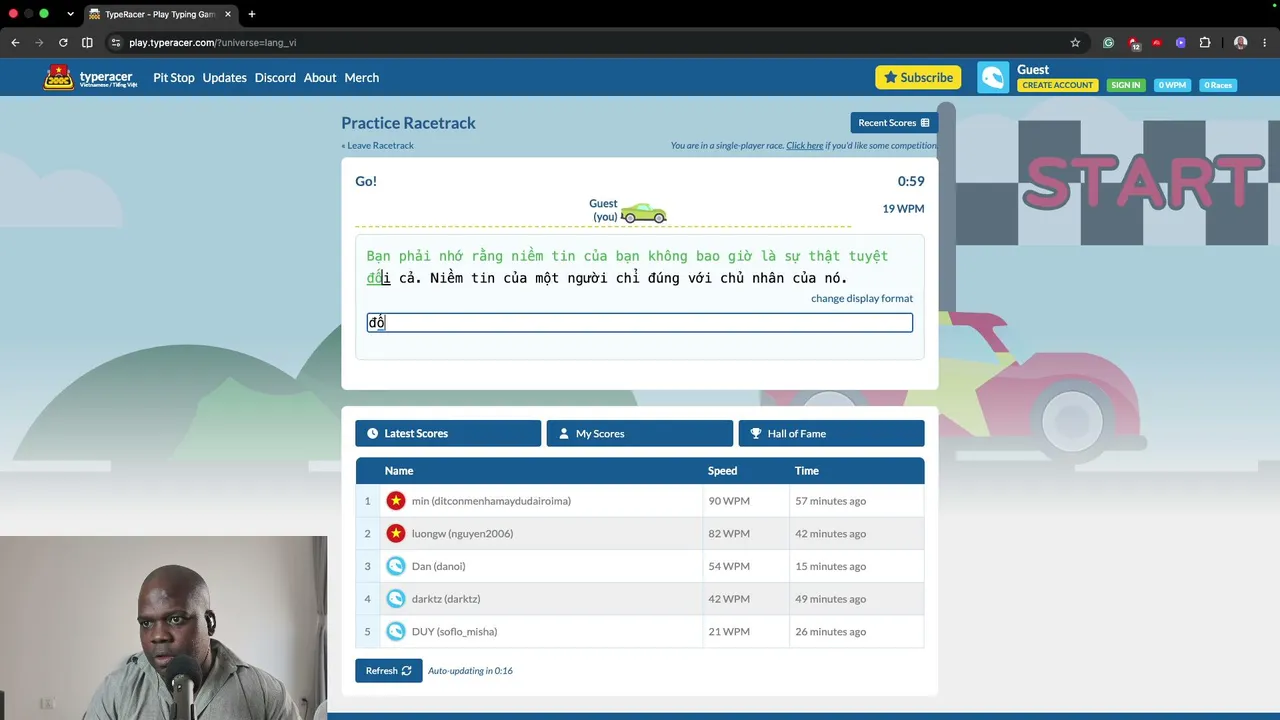Open the Updates page

(x=224, y=78)
